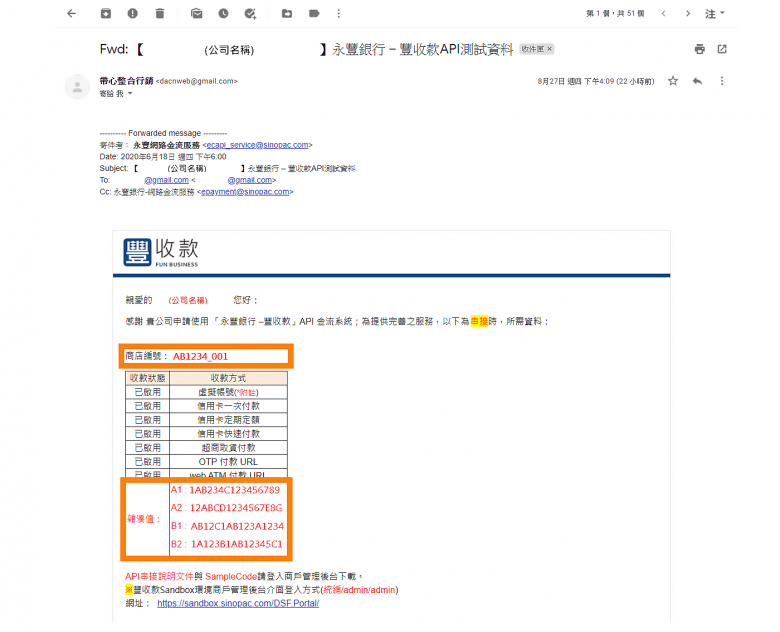The height and width of the screenshot is (632, 780).
Task: Add this email to tasks
Action: [x=250, y=13]
